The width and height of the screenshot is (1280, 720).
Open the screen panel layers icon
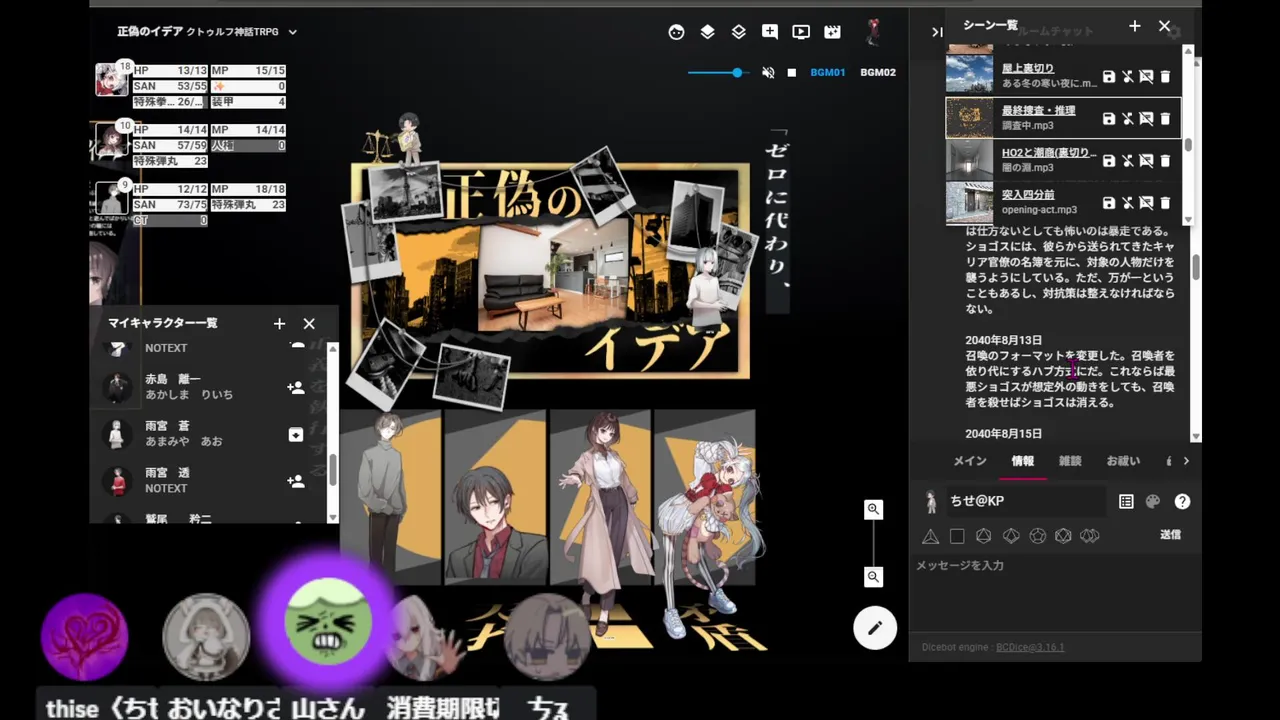click(x=708, y=32)
